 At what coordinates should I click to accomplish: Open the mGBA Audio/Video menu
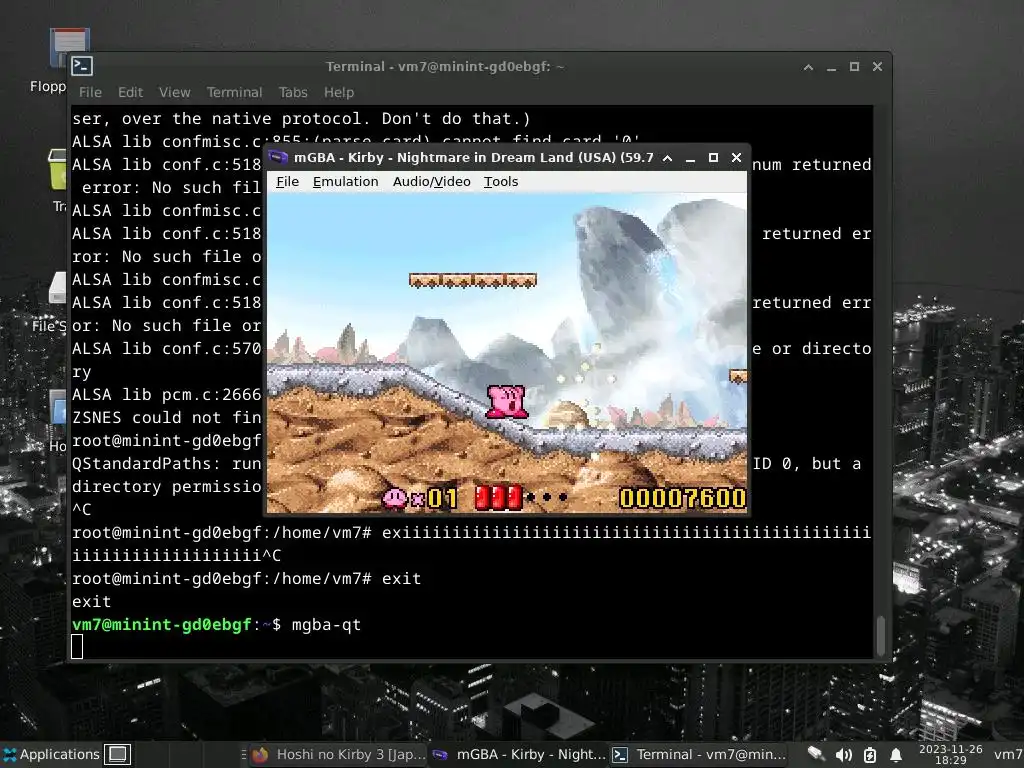pos(431,182)
